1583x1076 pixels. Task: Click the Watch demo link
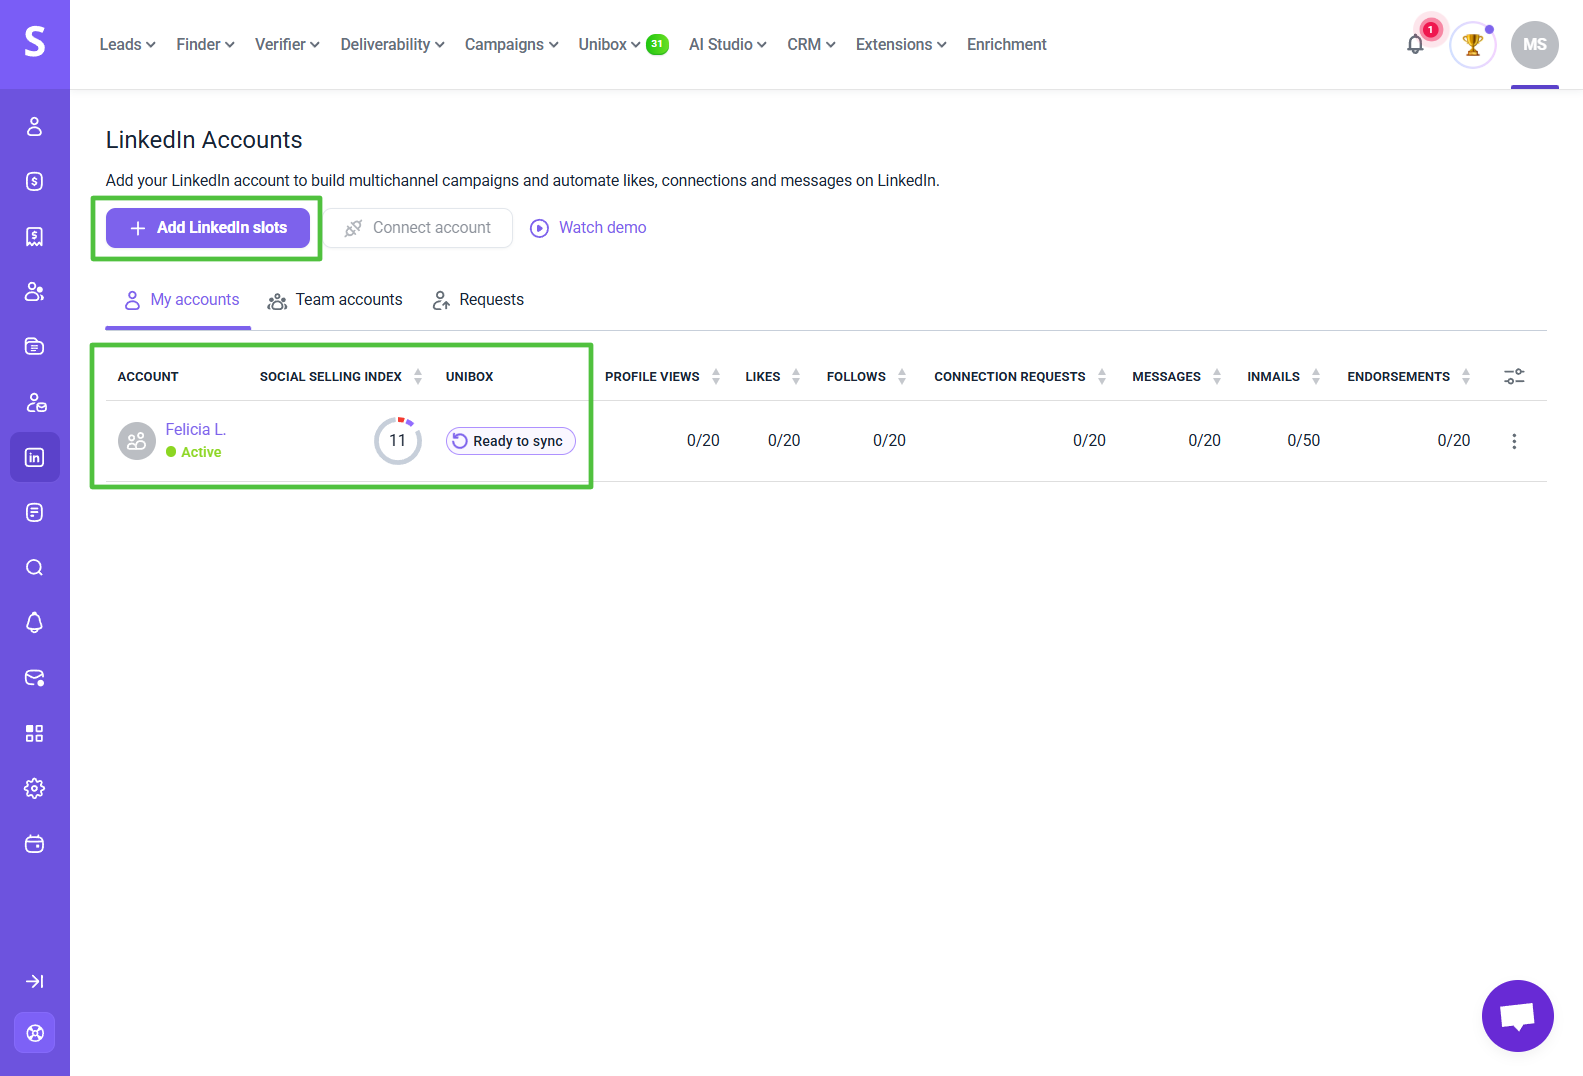click(x=588, y=228)
